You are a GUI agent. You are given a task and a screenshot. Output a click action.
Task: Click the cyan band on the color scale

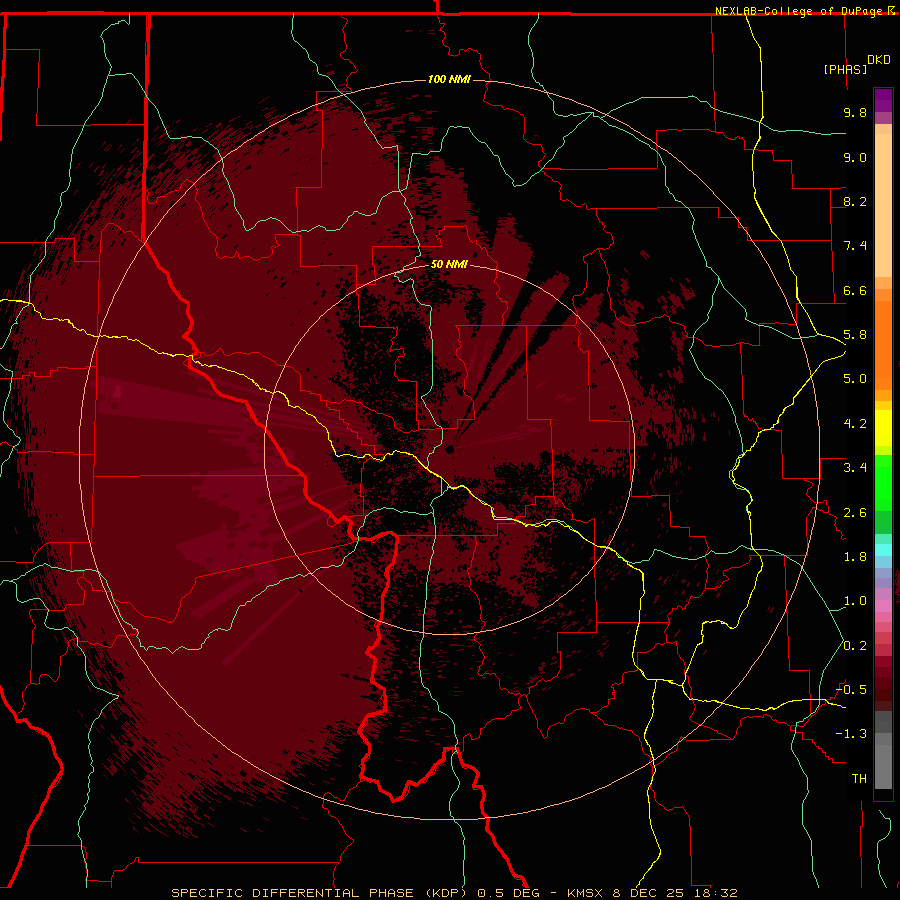click(883, 550)
